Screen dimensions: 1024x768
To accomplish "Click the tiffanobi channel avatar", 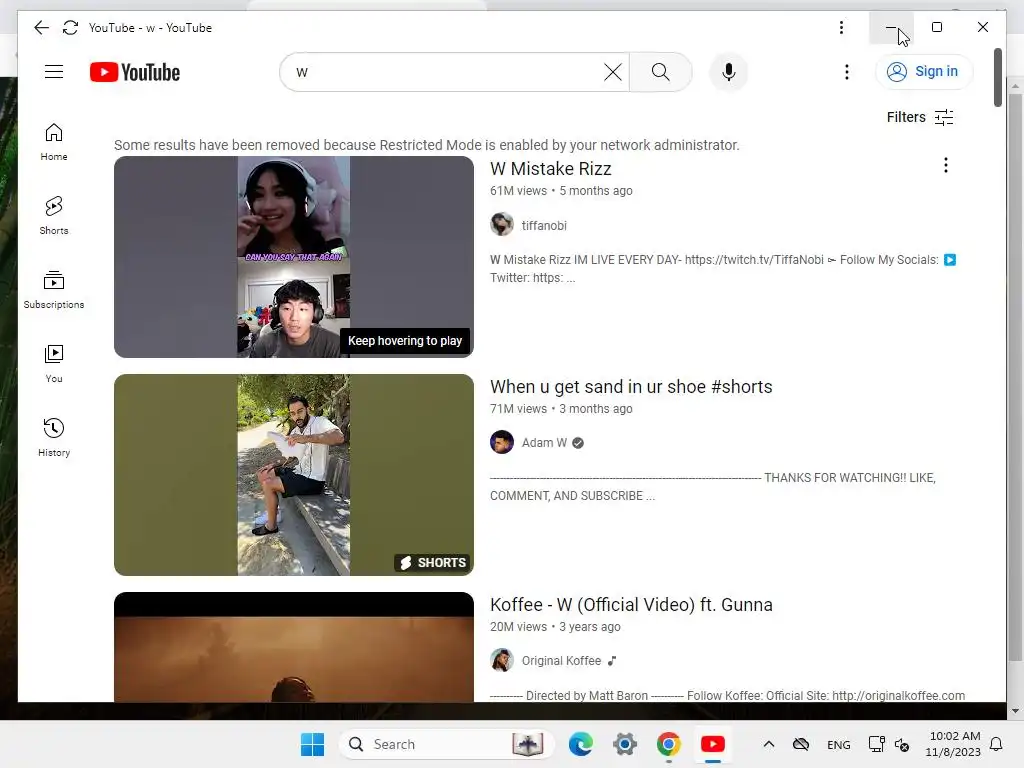I will tap(502, 225).
